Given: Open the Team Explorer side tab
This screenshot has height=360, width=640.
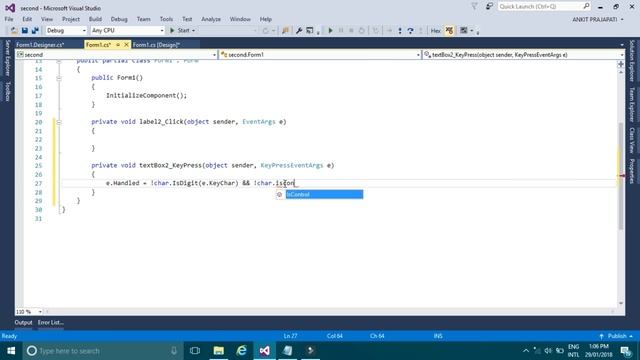Looking at the screenshot, I should [632, 104].
